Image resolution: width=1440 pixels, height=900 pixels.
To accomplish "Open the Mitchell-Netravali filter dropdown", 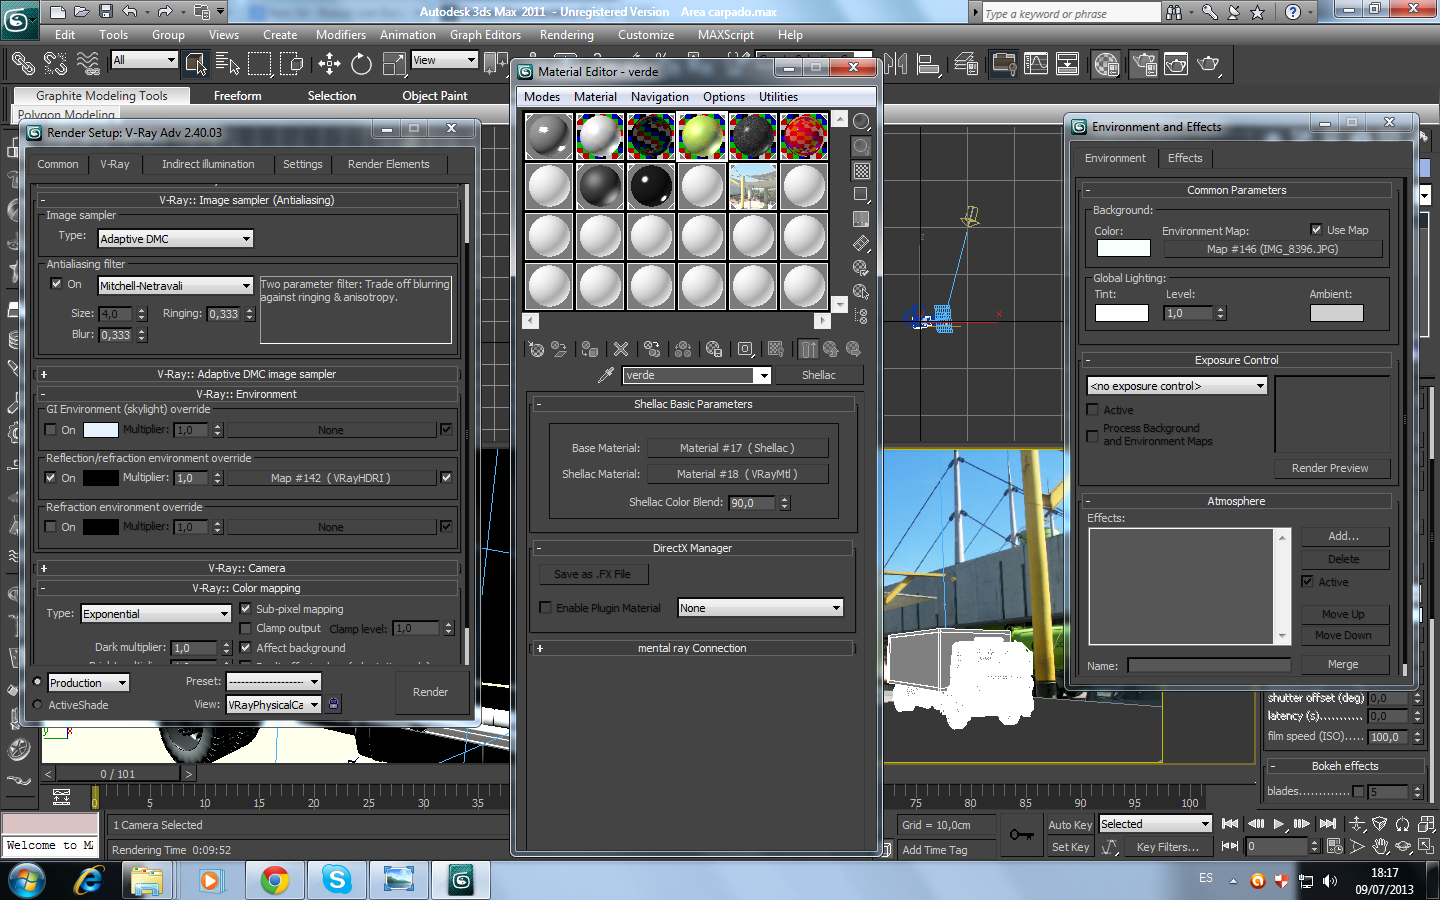I will click(176, 286).
